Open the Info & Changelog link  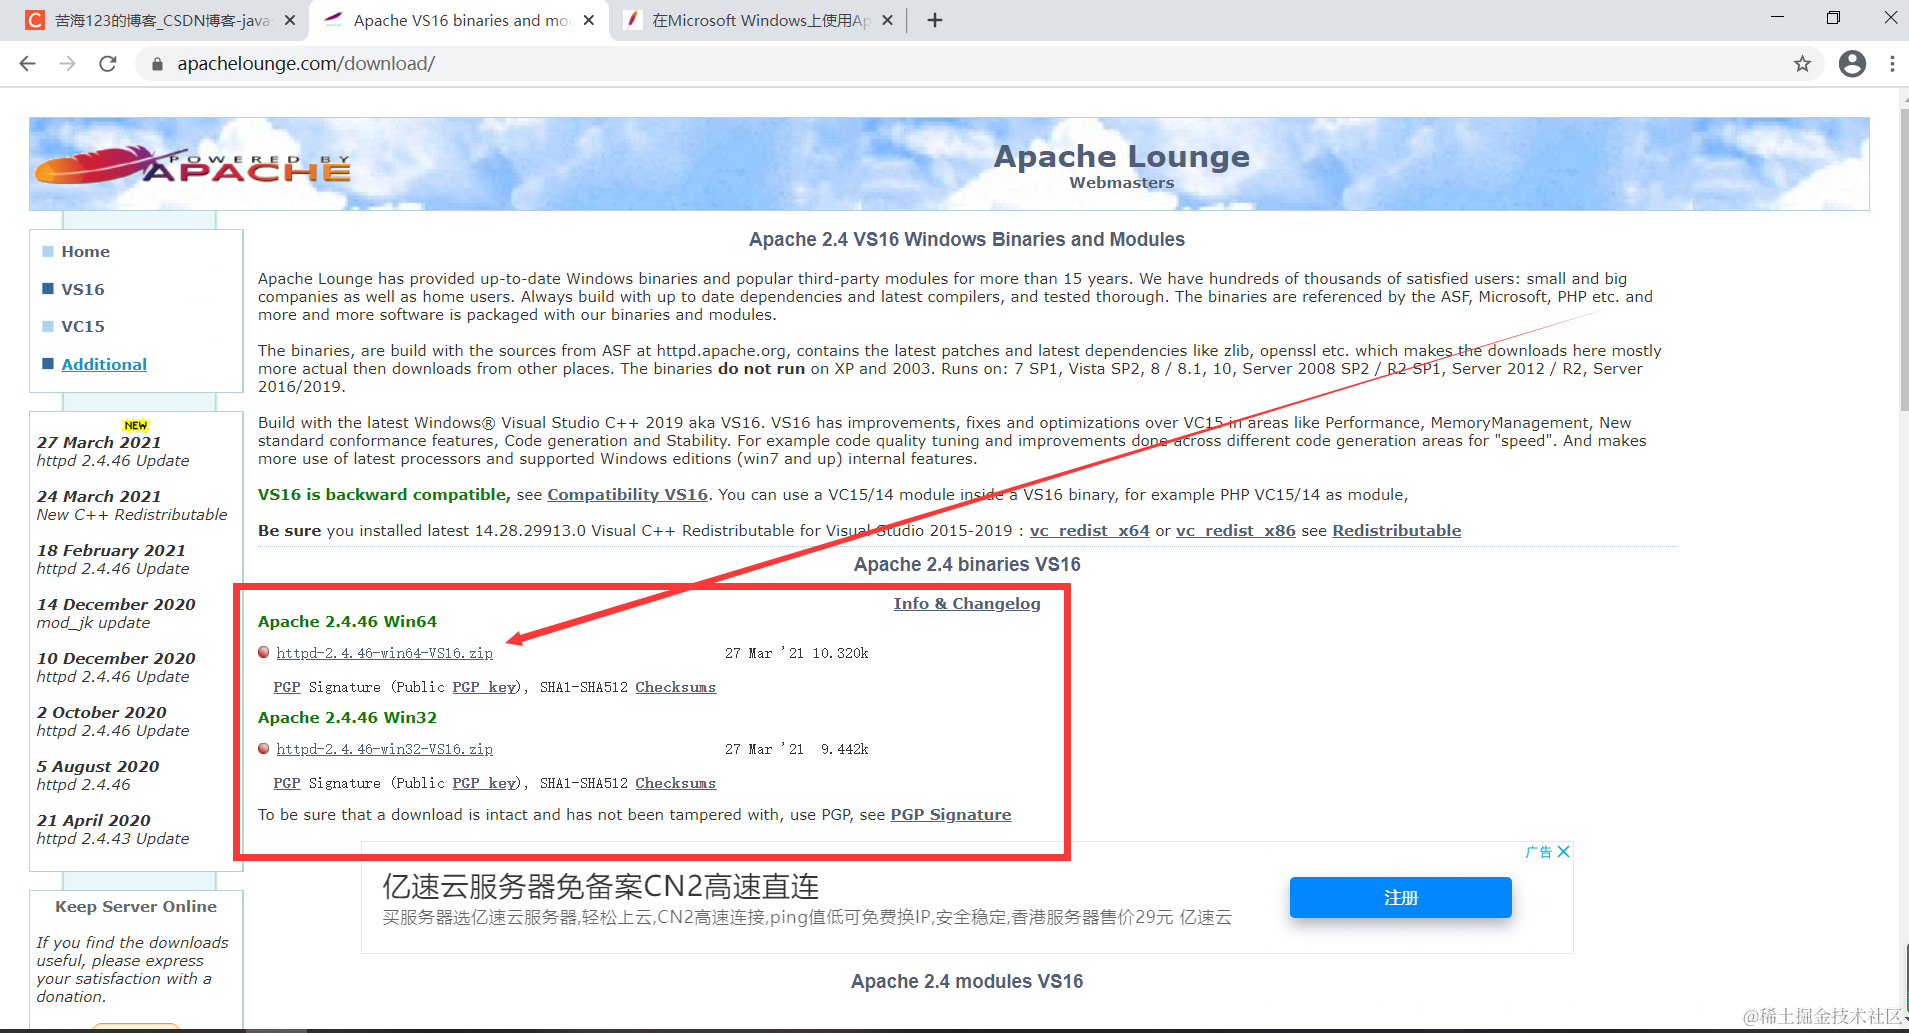click(x=967, y=604)
